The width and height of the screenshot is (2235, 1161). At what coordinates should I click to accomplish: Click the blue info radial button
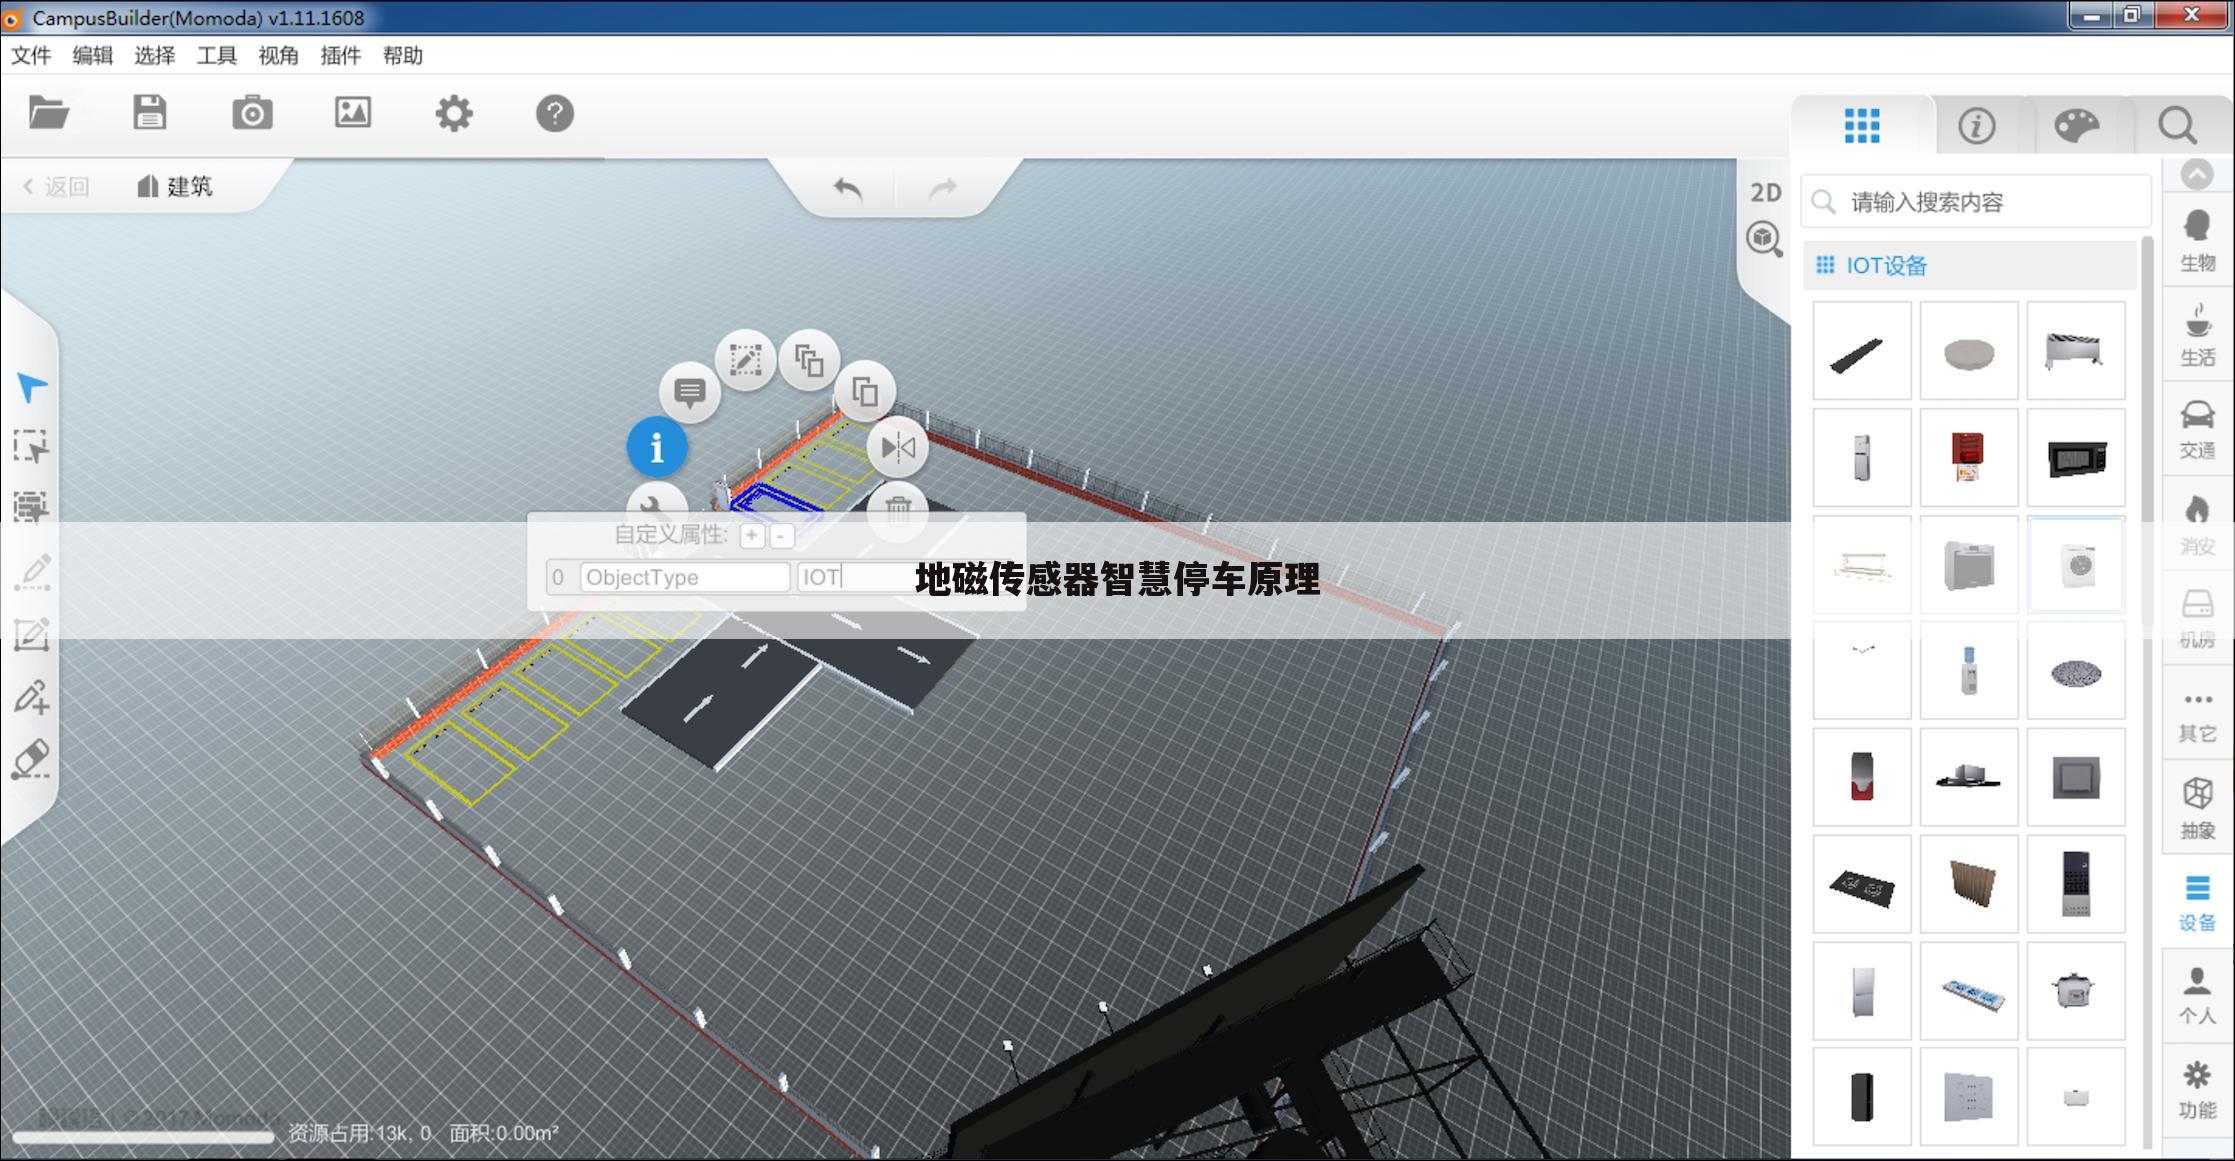(x=657, y=447)
